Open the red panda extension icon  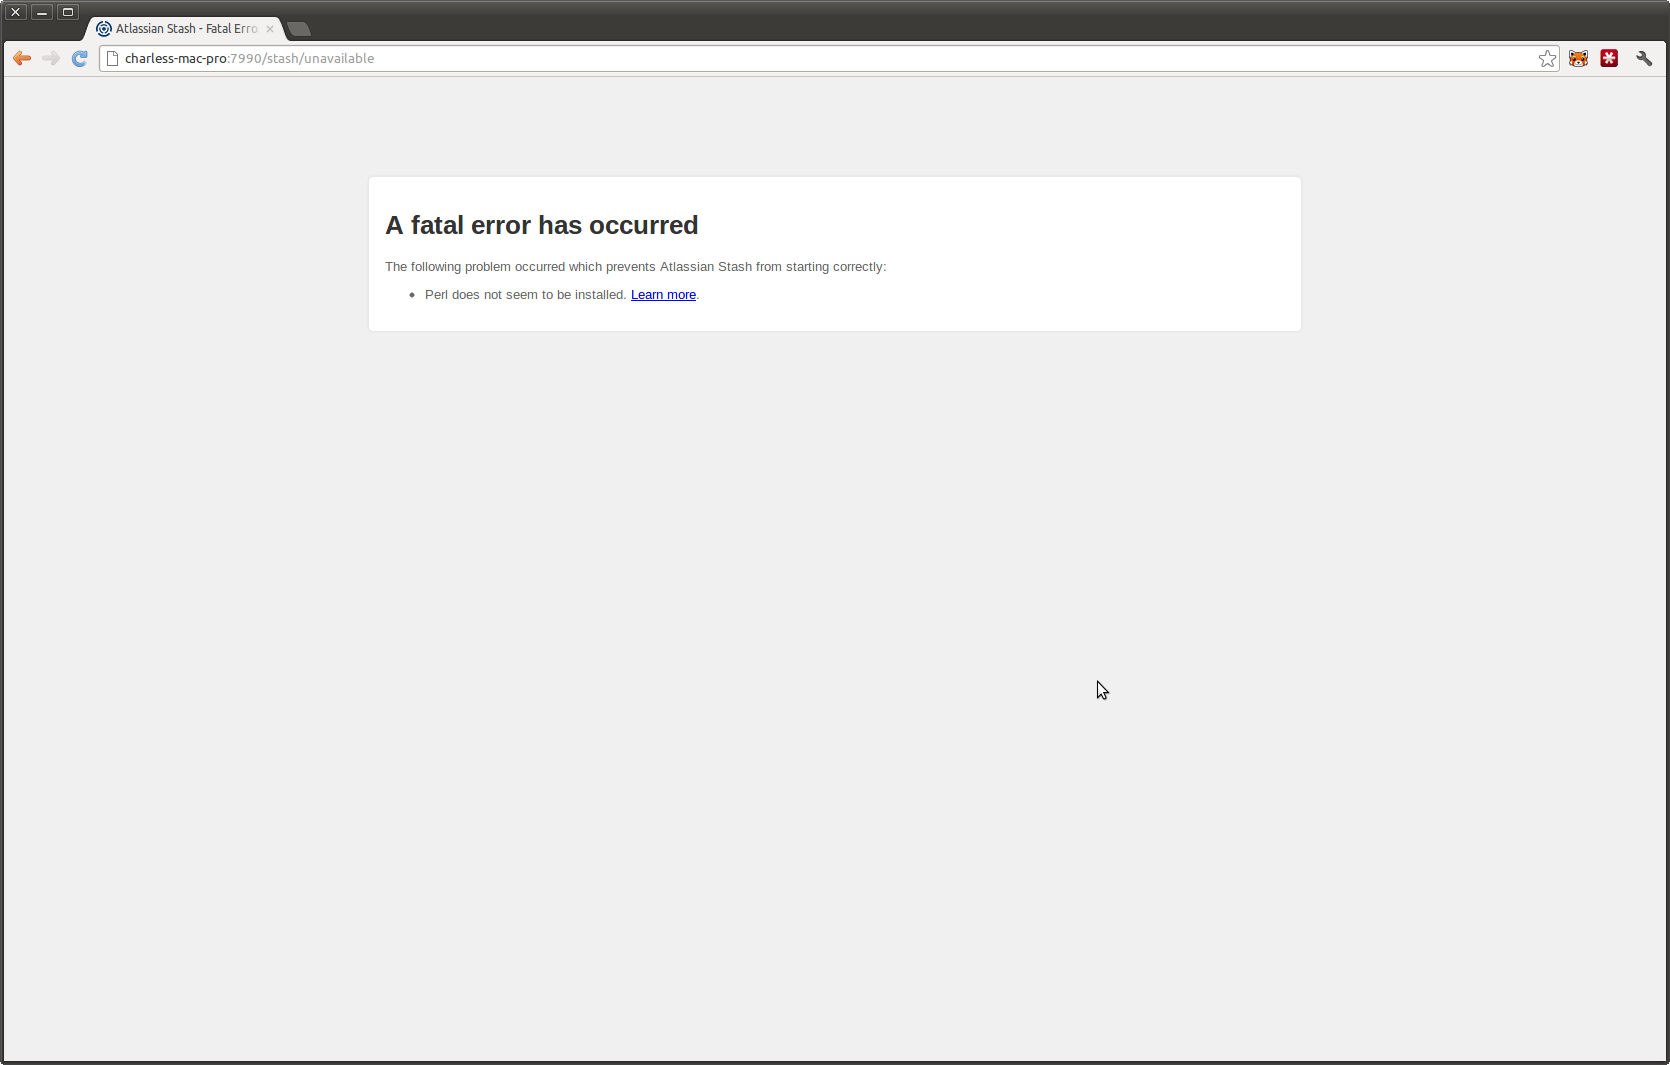click(x=1578, y=58)
